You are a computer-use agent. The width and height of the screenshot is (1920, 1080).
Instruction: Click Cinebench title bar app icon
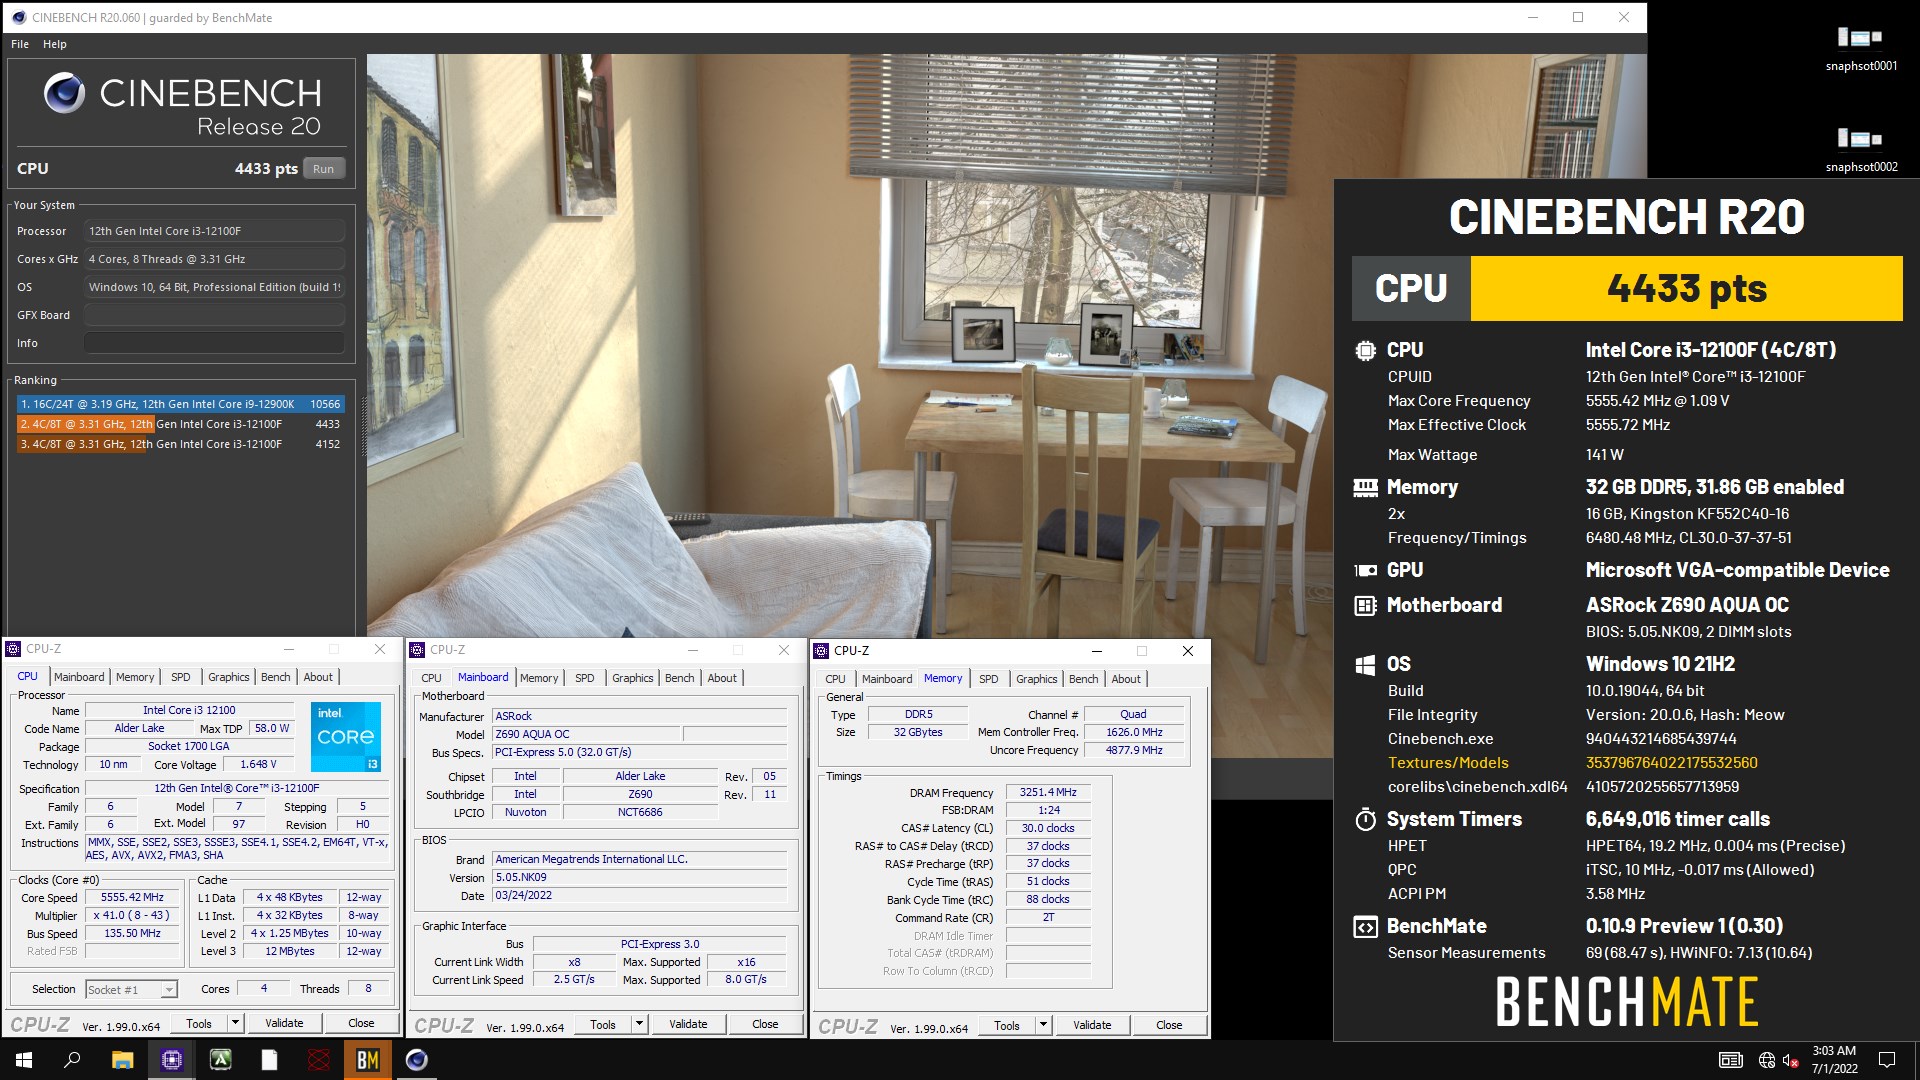point(18,17)
